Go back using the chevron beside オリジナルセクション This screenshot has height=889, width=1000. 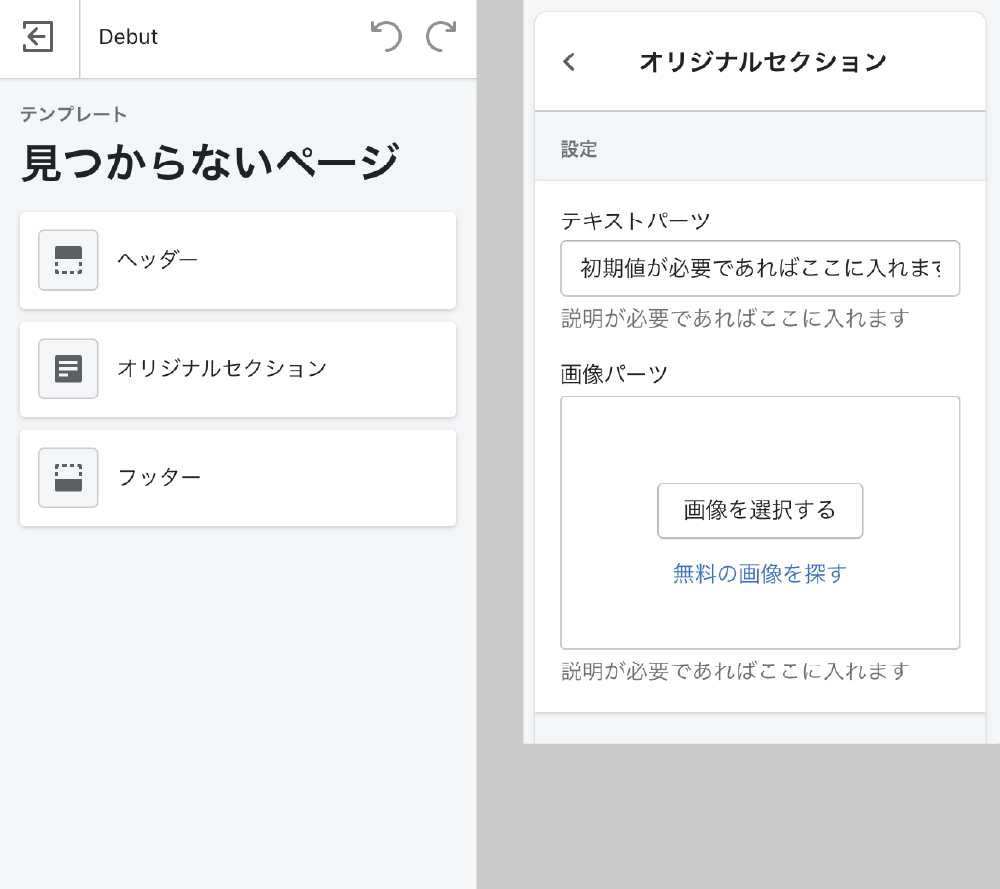tap(569, 62)
